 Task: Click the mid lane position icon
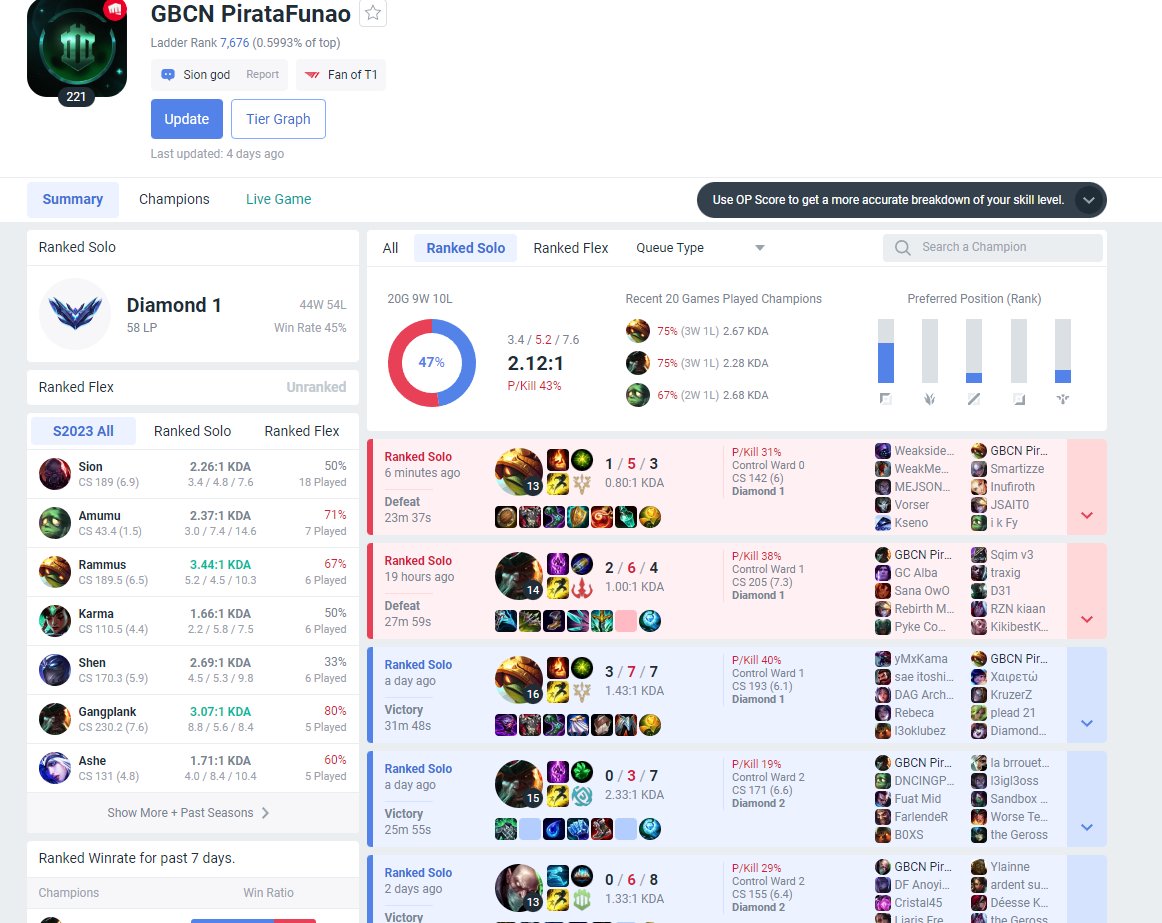pos(974,399)
